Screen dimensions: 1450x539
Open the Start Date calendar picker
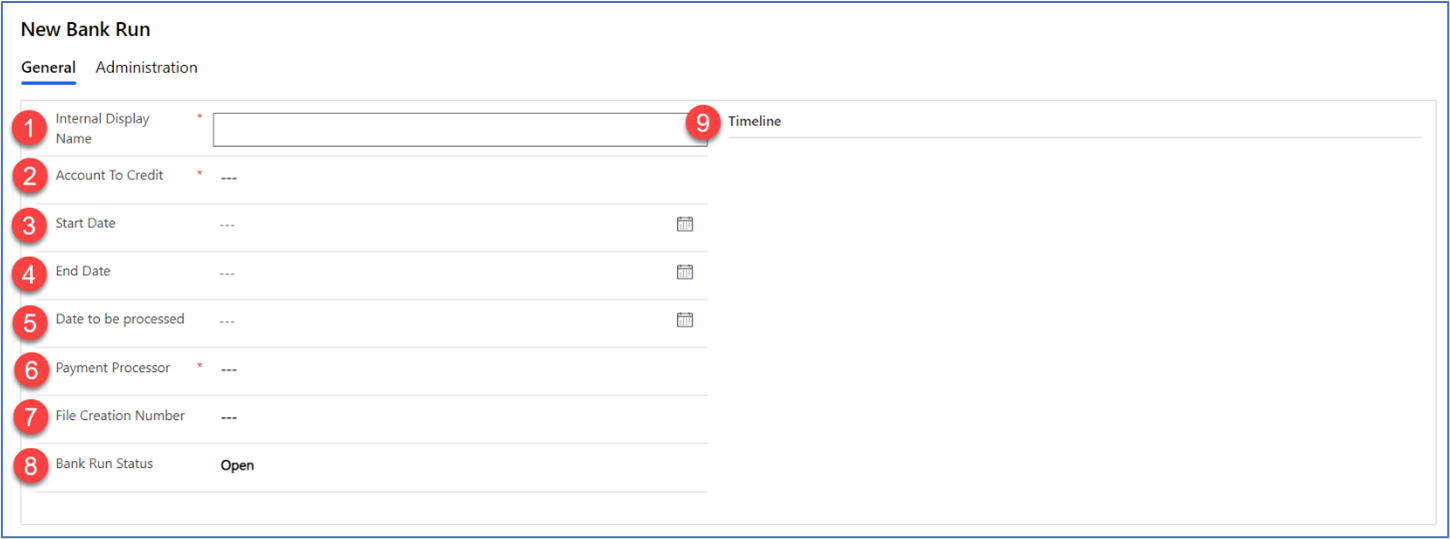coord(685,224)
